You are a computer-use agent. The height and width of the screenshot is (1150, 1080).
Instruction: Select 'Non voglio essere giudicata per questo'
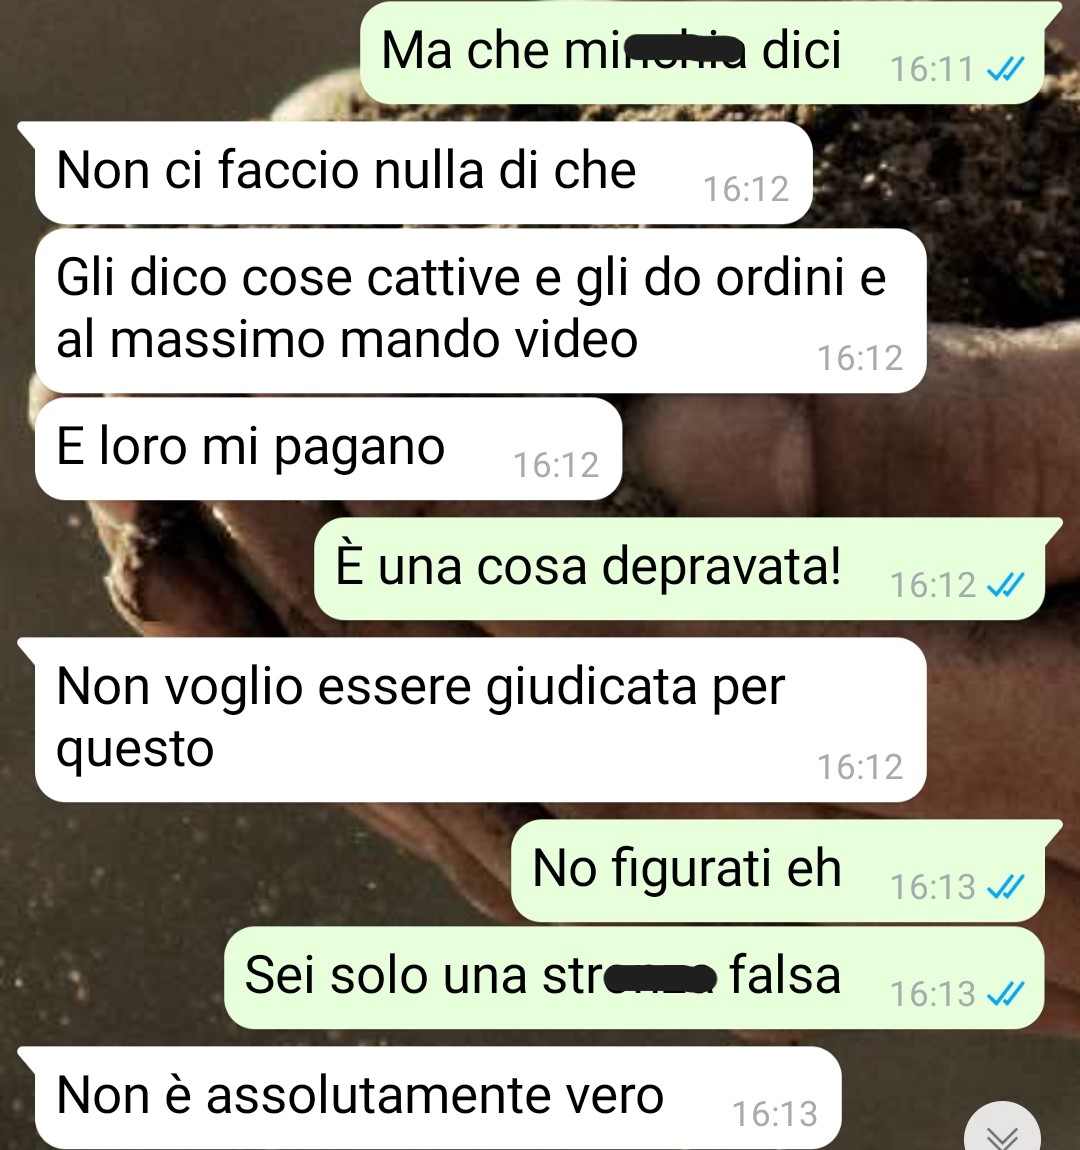(x=480, y=719)
